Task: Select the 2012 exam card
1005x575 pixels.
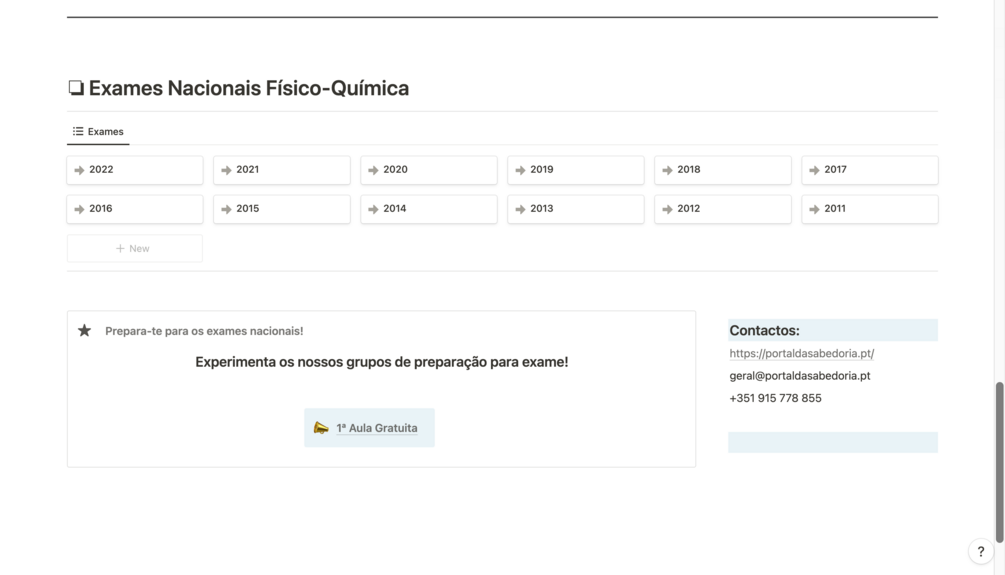Action: tap(723, 209)
